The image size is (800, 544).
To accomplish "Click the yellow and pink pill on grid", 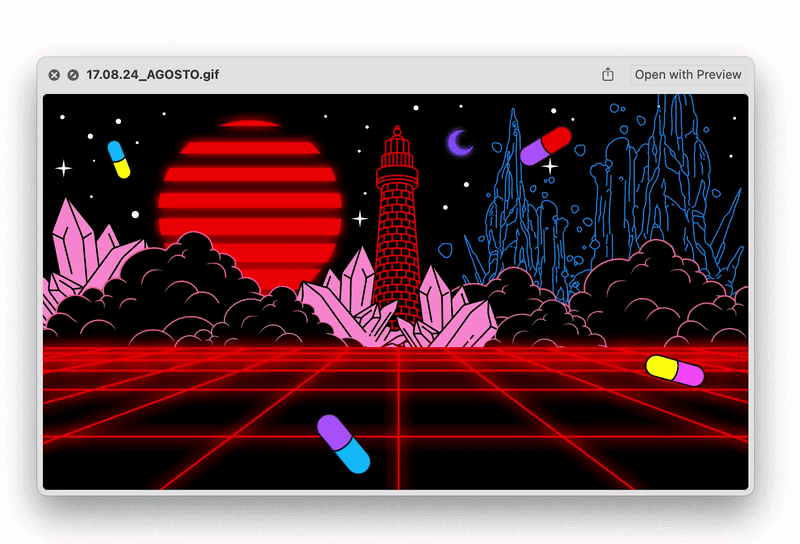I will pos(674,370).
